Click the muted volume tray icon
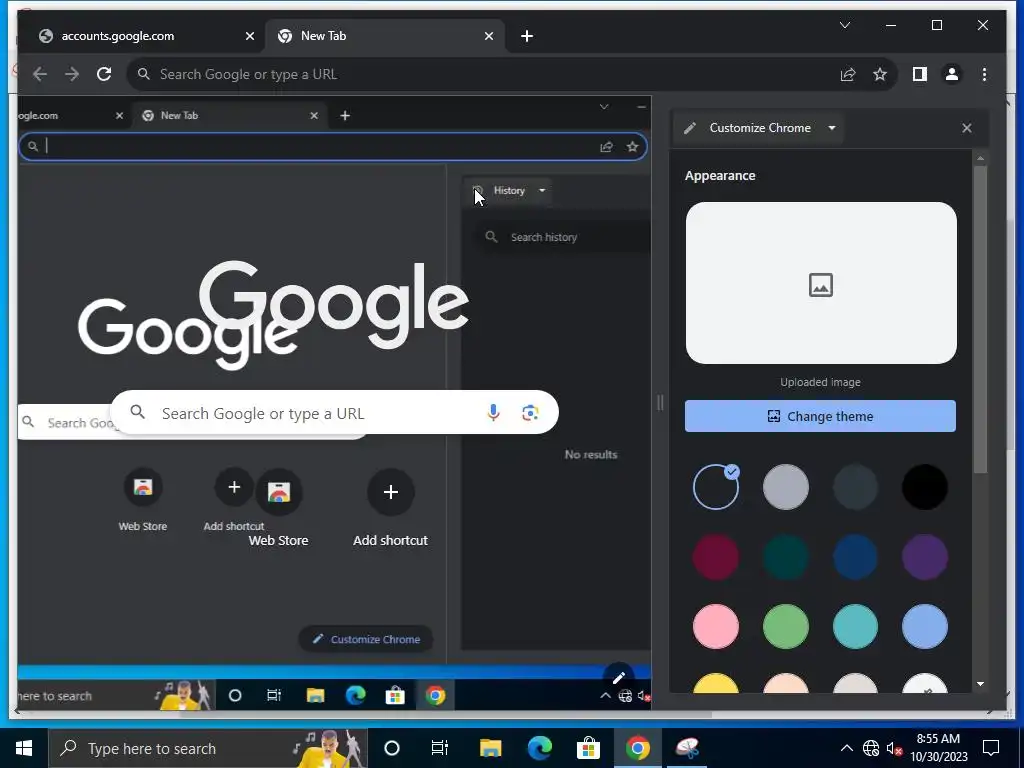 point(894,748)
